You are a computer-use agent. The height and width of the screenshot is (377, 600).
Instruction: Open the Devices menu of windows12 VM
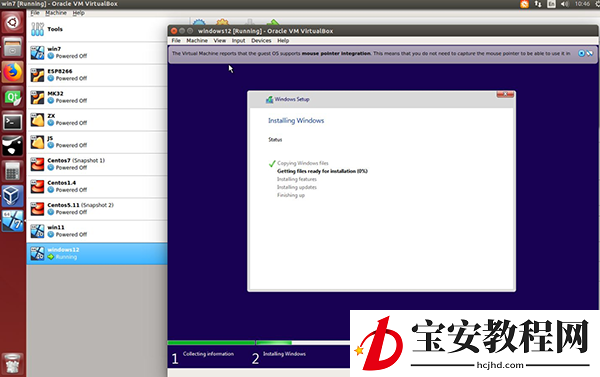[x=261, y=41]
